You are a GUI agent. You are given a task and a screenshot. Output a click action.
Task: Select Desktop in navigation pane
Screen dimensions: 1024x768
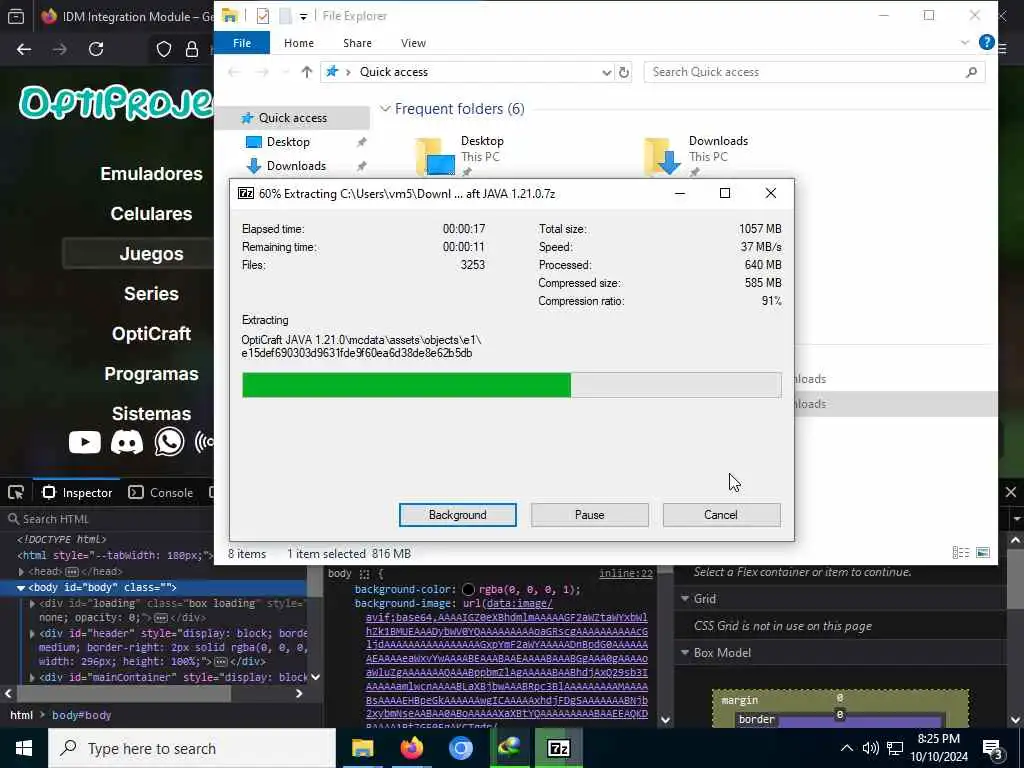click(x=288, y=142)
